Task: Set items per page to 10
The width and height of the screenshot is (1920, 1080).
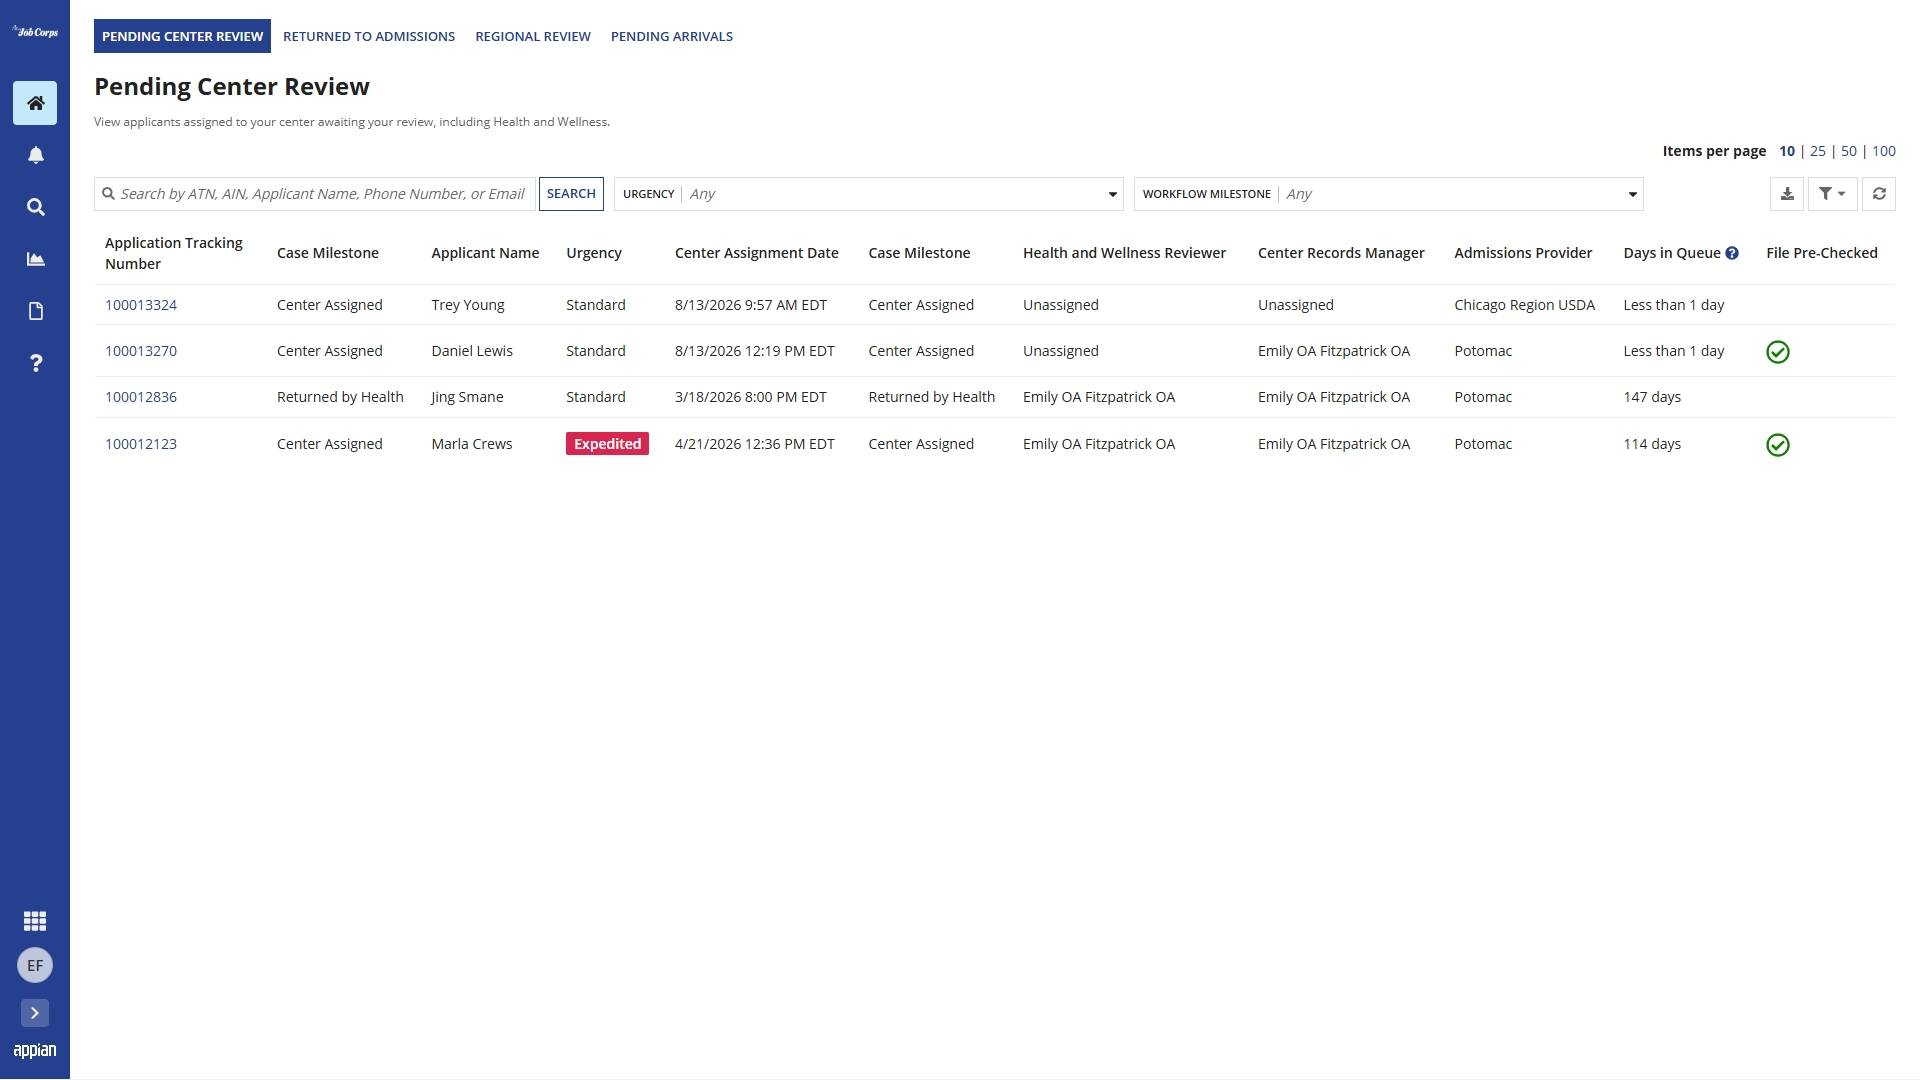Action: tap(1787, 151)
